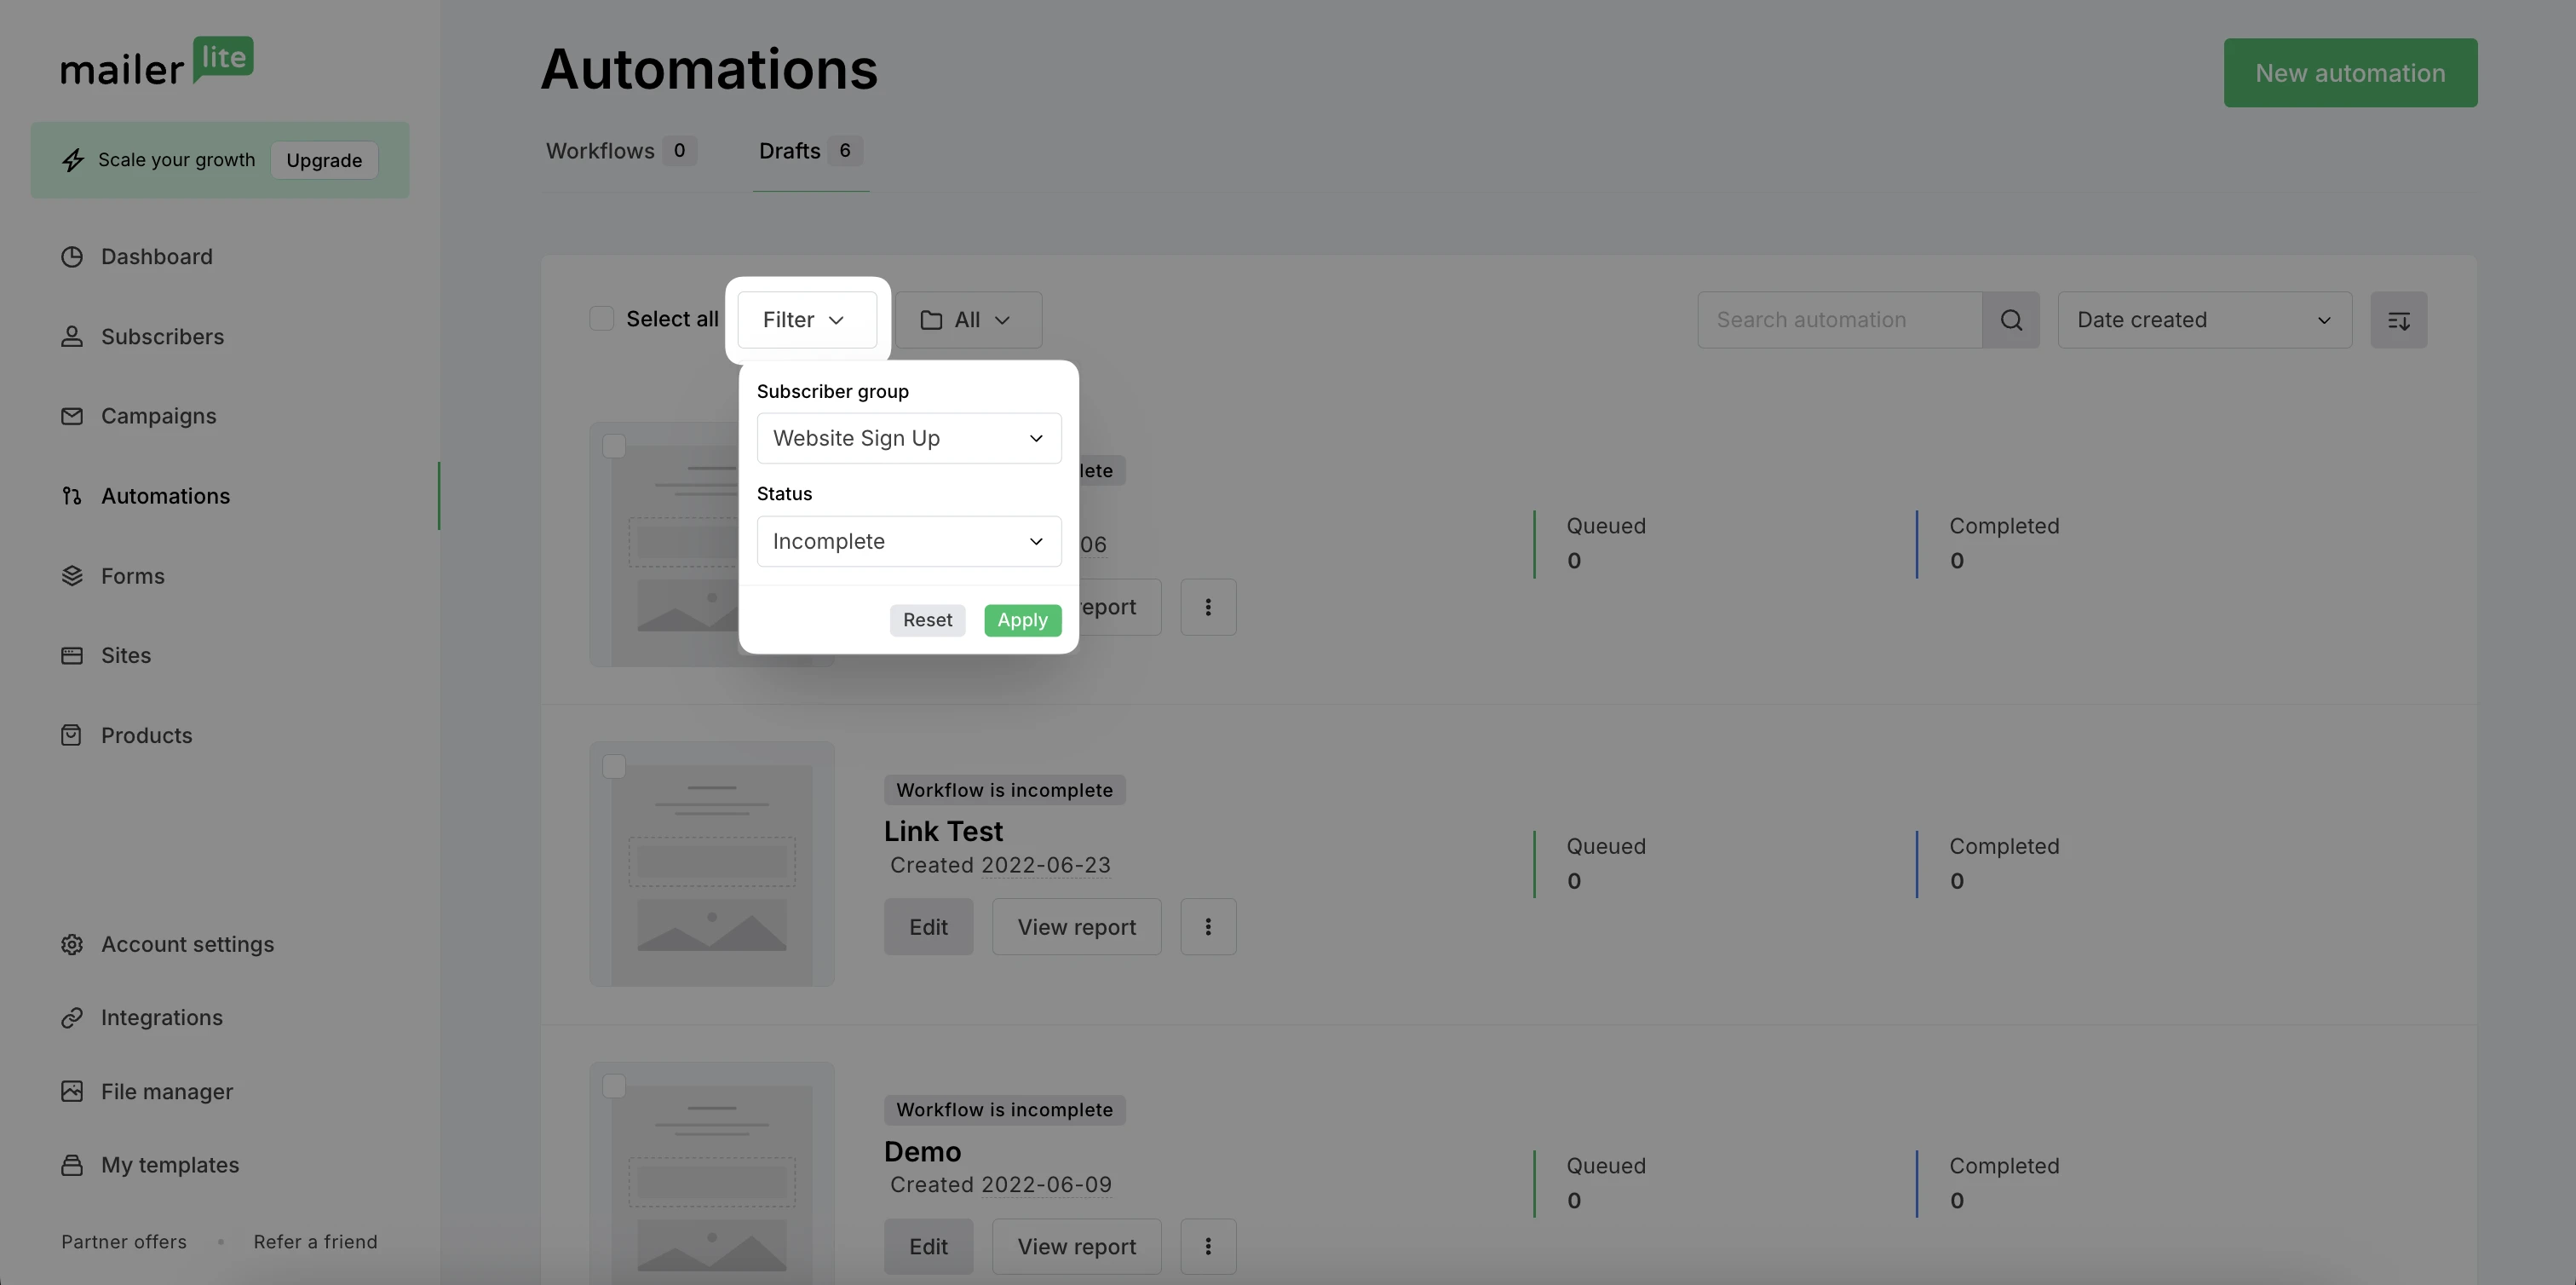Image resolution: width=2576 pixels, height=1285 pixels.
Task: Click the search magnifier button
Action: (x=2011, y=320)
